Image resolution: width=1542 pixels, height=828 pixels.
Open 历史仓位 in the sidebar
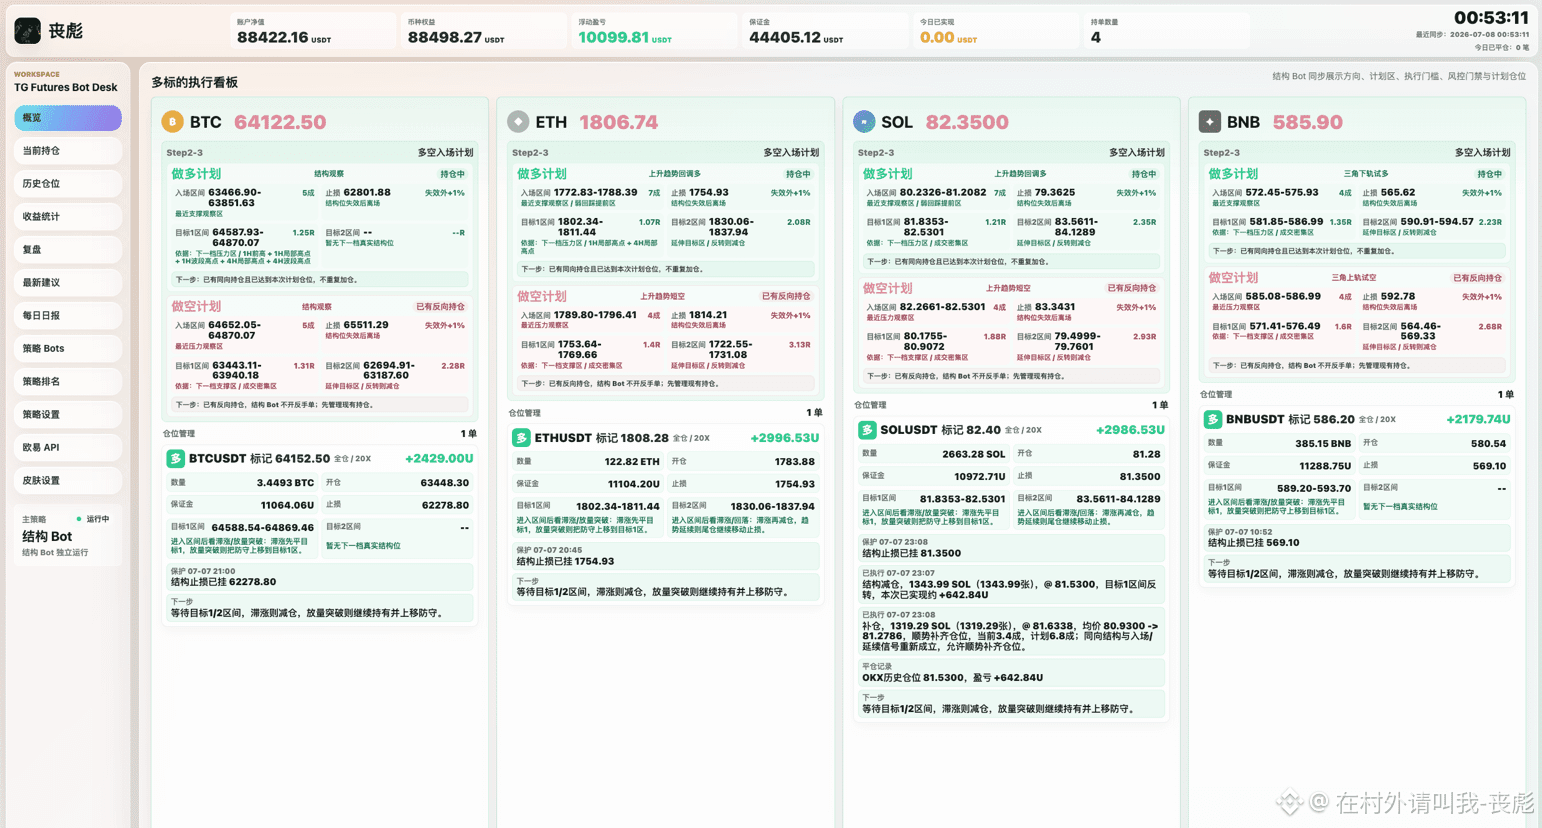pyautogui.click(x=68, y=184)
